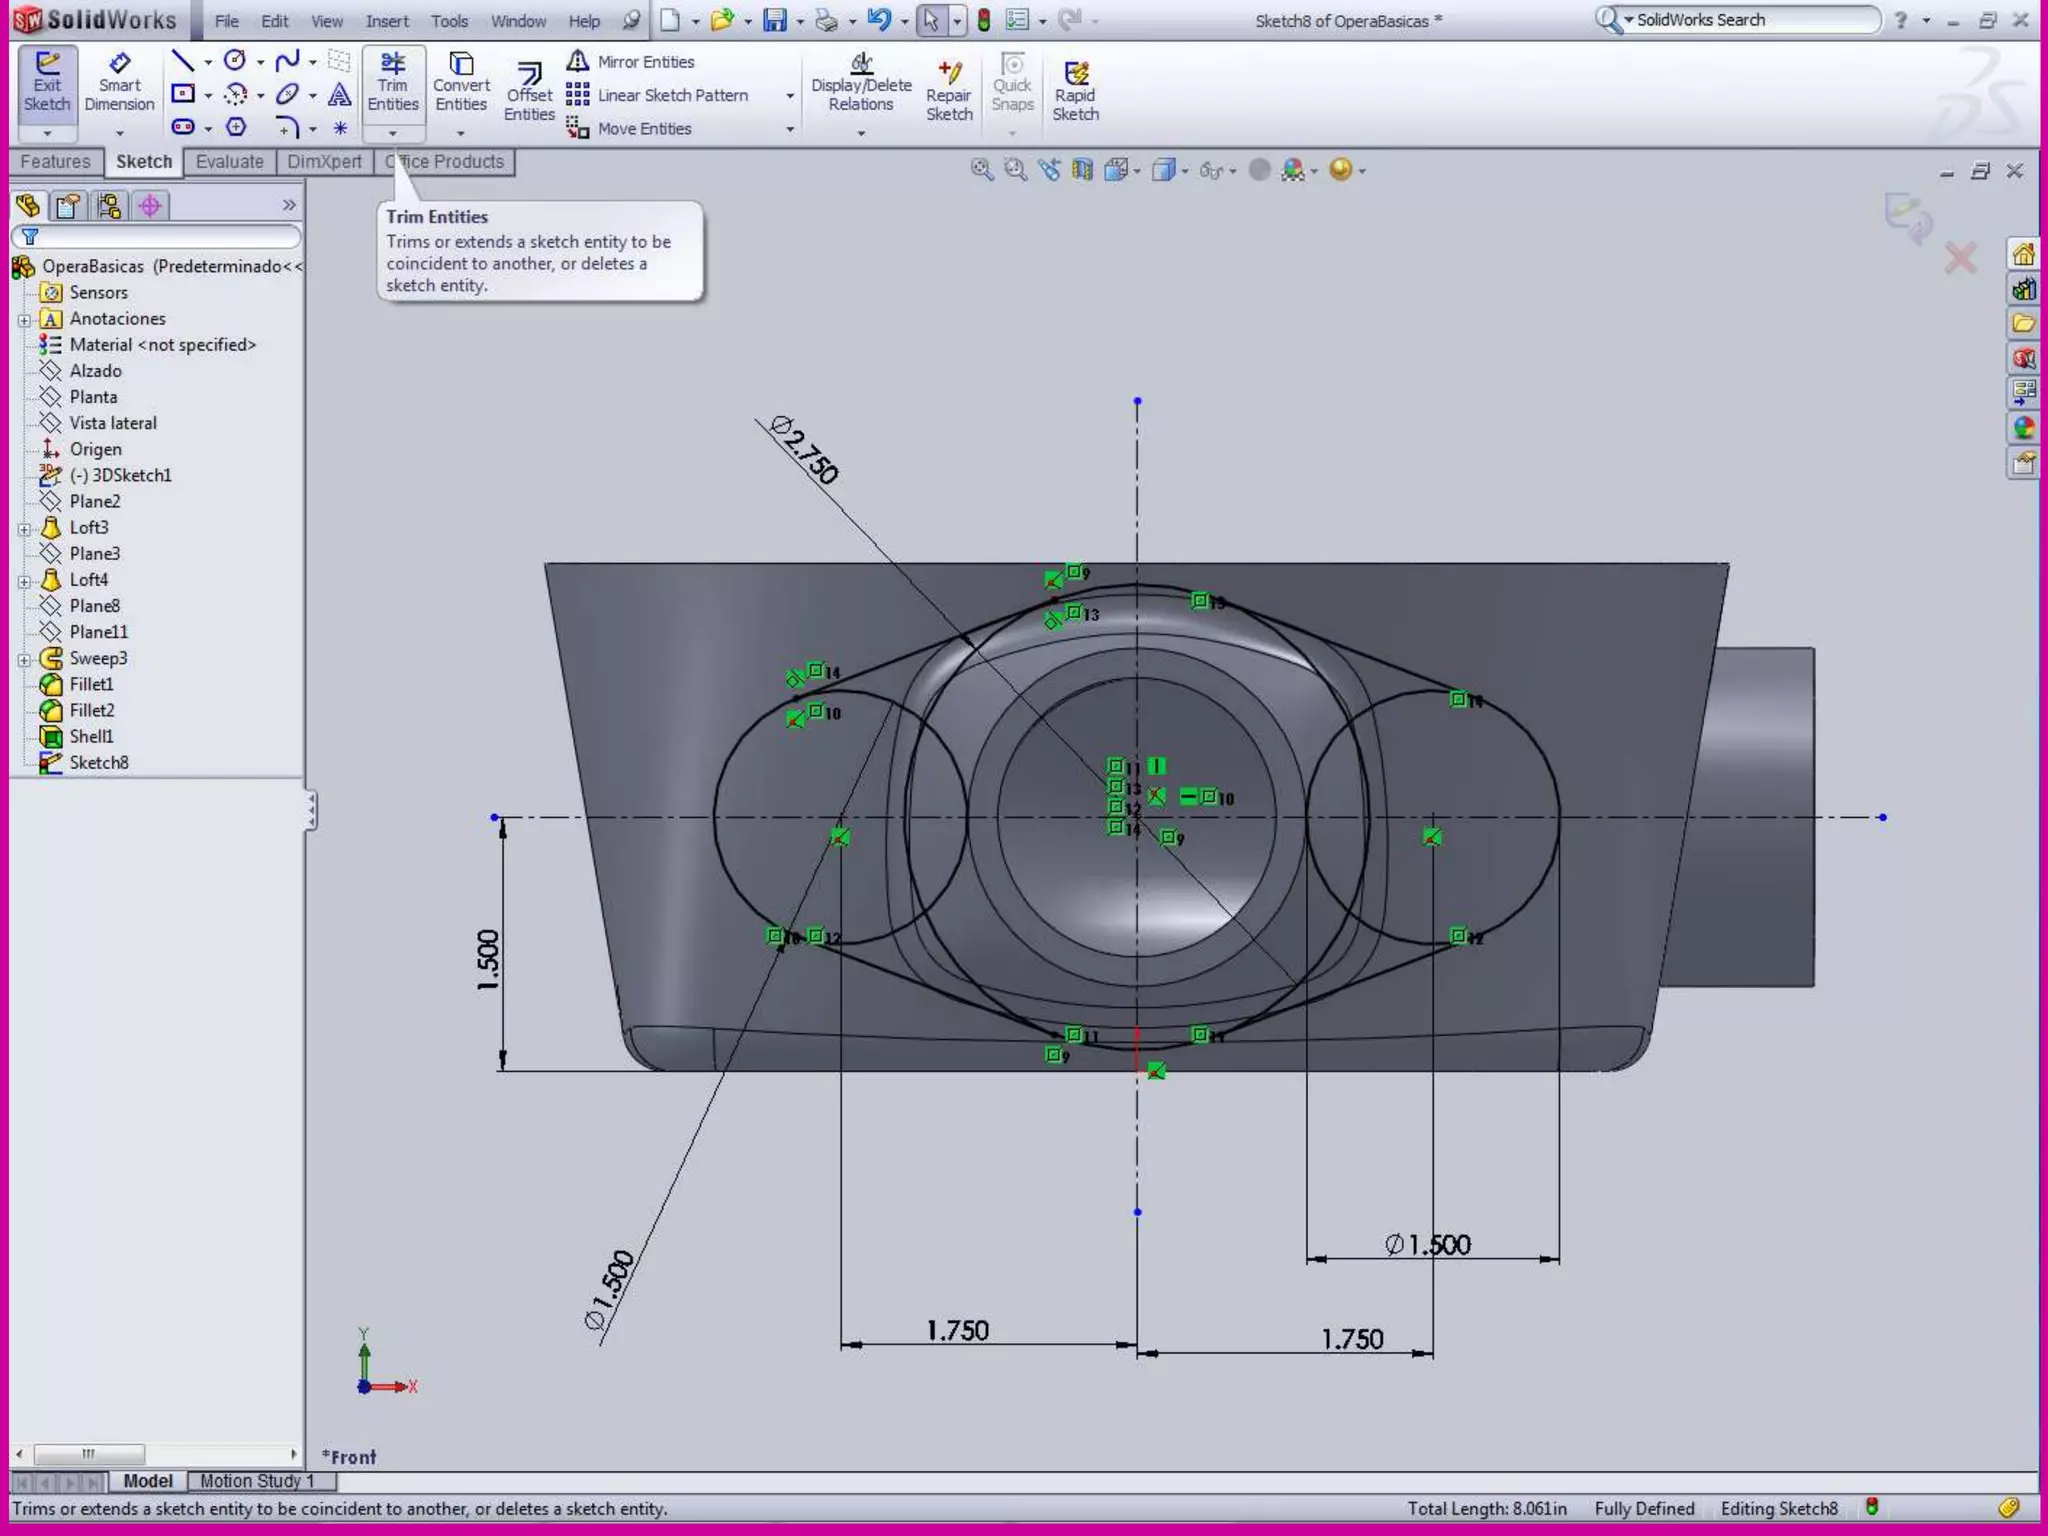This screenshot has width=2048, height=1536.
Task: Click the Offset Entities icon
Action: point(529,91)
